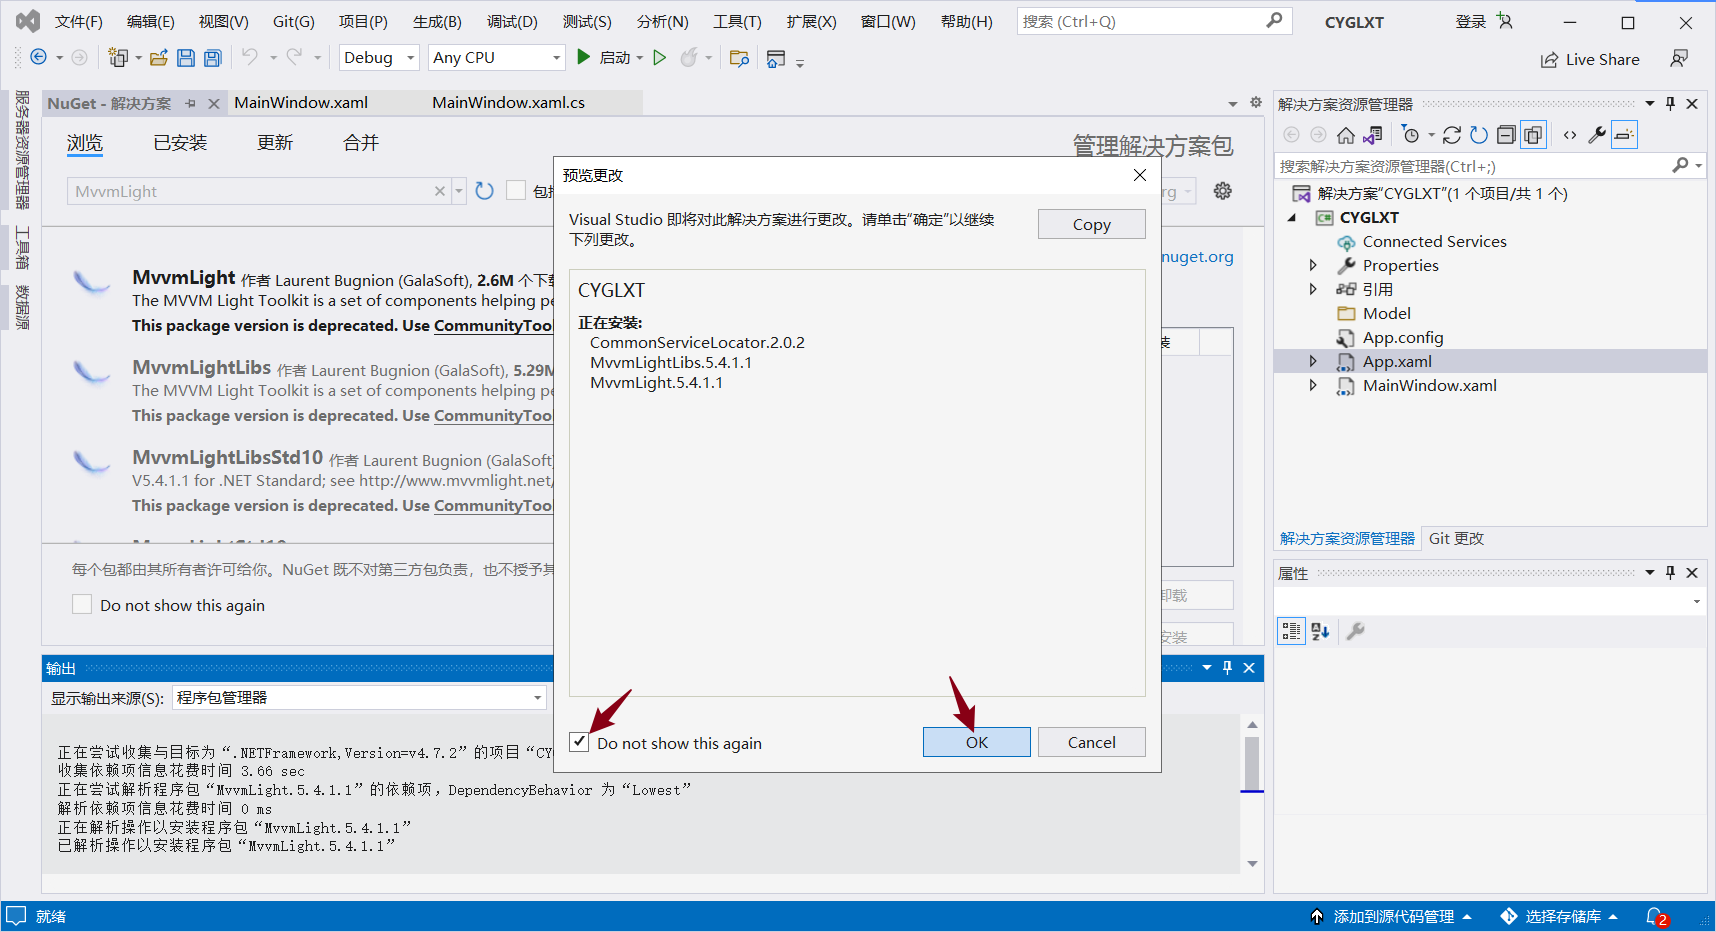Click the Alphabetical sort icon in Properties panel

[1320, 631]
